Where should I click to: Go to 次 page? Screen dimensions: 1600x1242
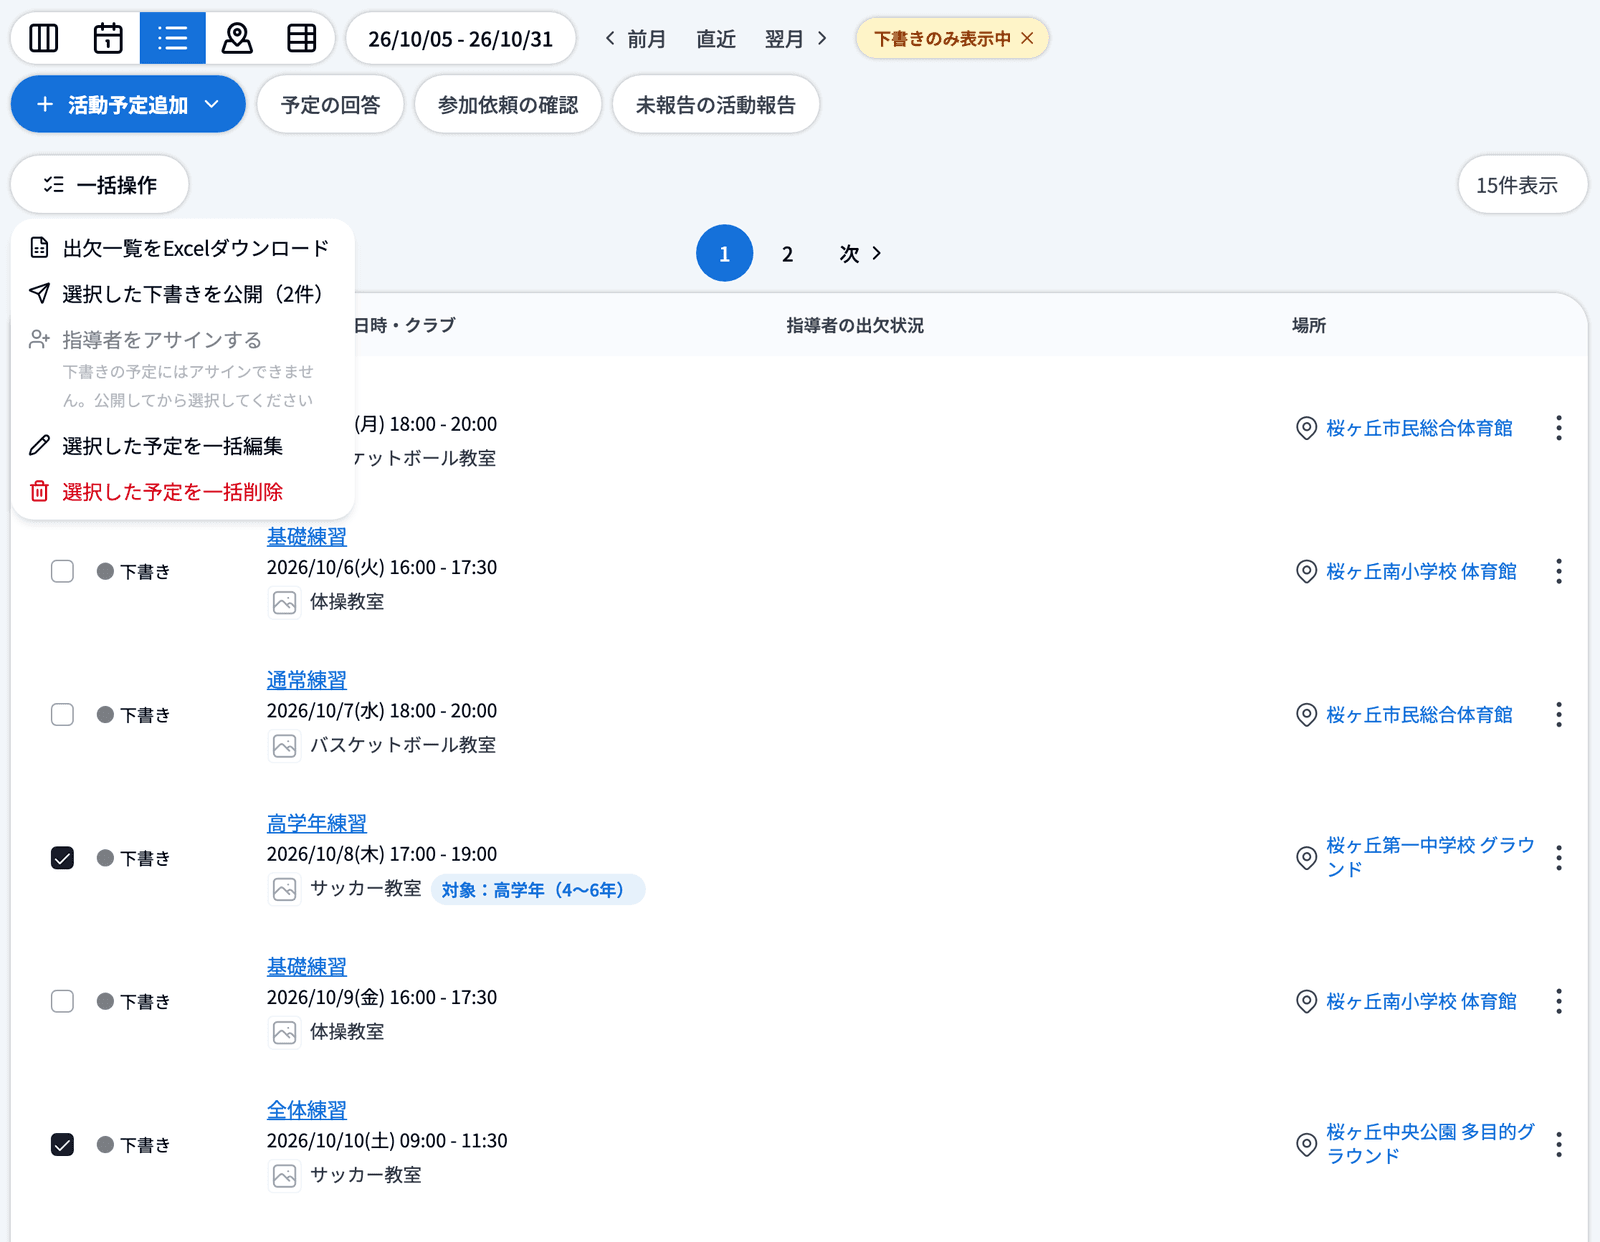(860, 253)
